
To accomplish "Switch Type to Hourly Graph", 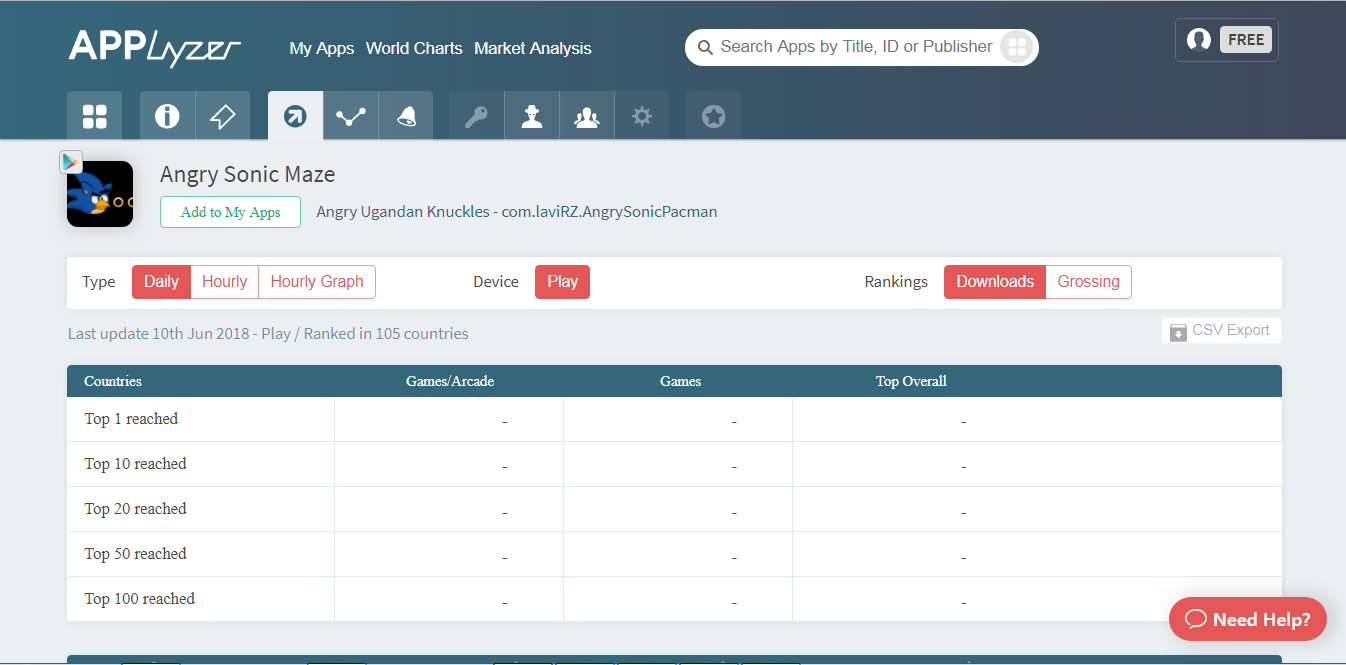I will coord(317,282).
